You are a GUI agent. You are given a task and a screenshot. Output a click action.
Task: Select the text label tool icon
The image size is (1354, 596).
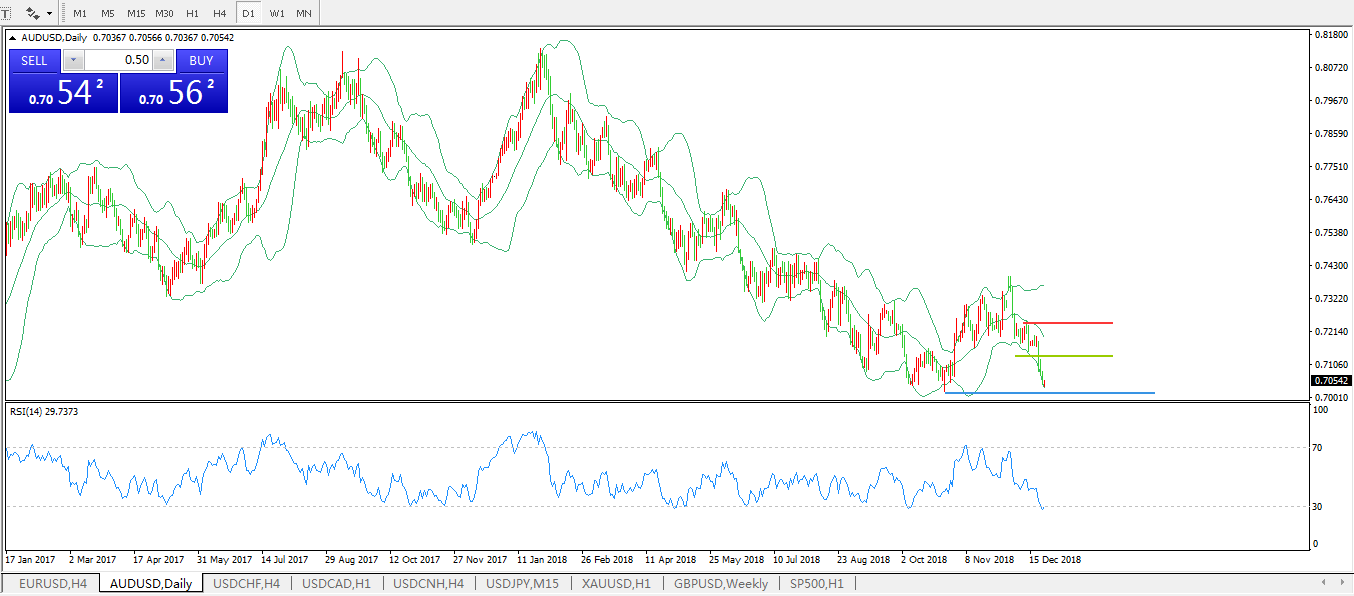5,13
